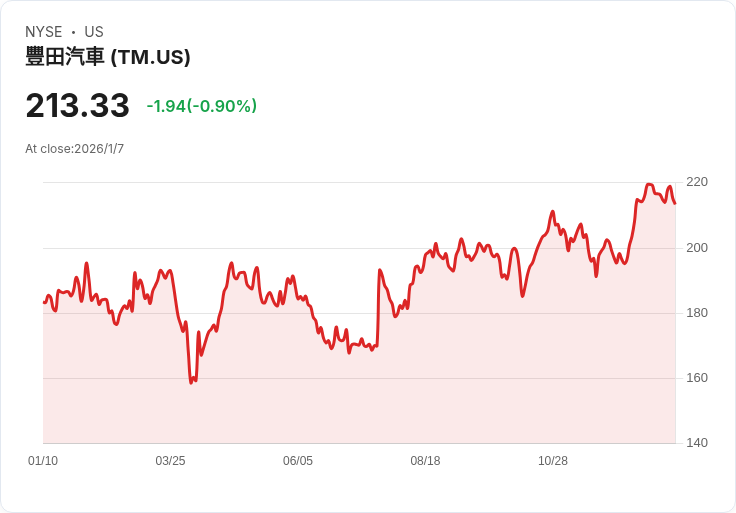Click the leftmost start of the price line
Viewport: 736px width, 513px height.
click(x=44, y=302)
